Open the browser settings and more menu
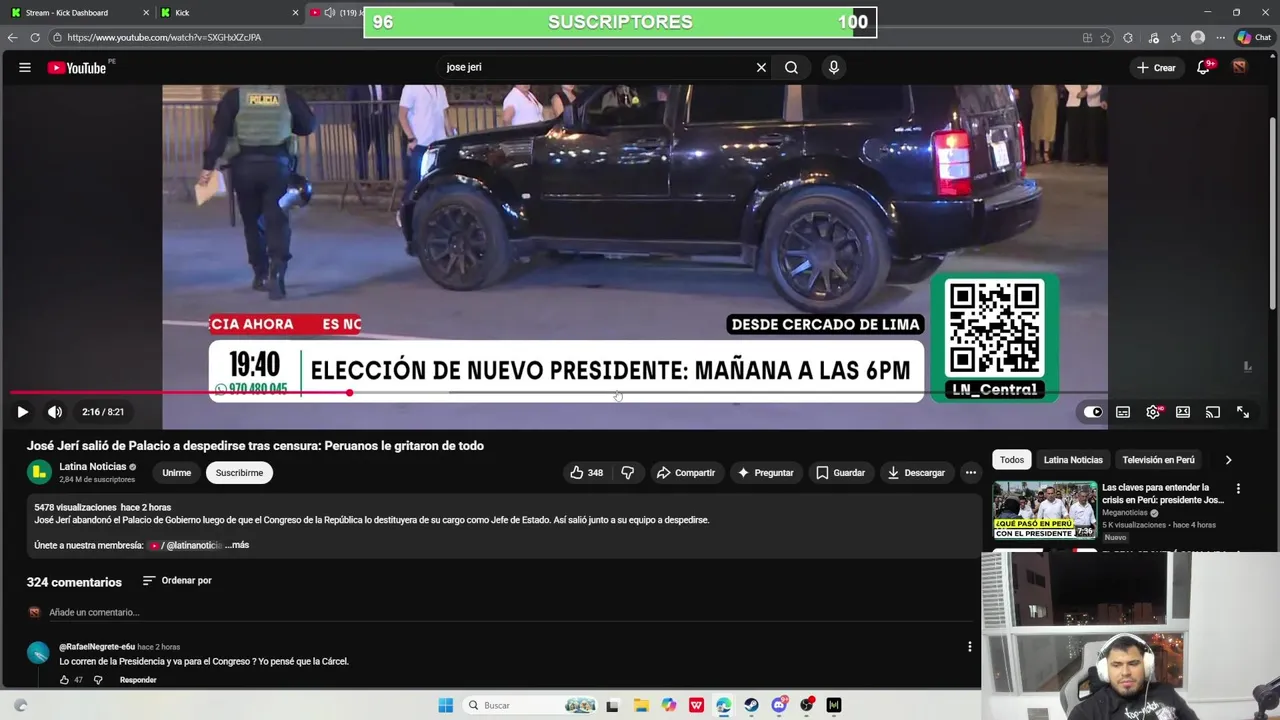The width and height of the screenshot is (1280, 720). pyautogui.click(x=1220, y=37)
